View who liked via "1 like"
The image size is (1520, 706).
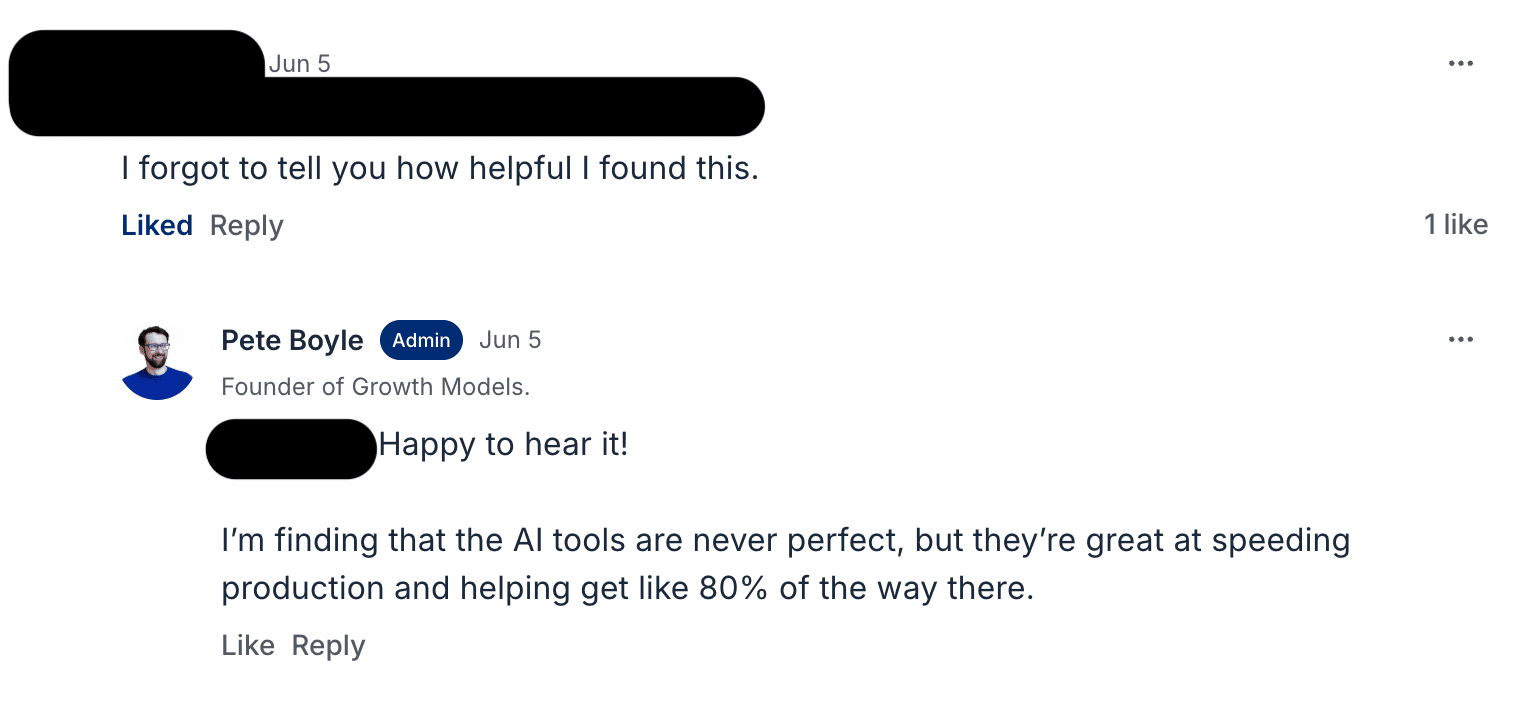1456,224
